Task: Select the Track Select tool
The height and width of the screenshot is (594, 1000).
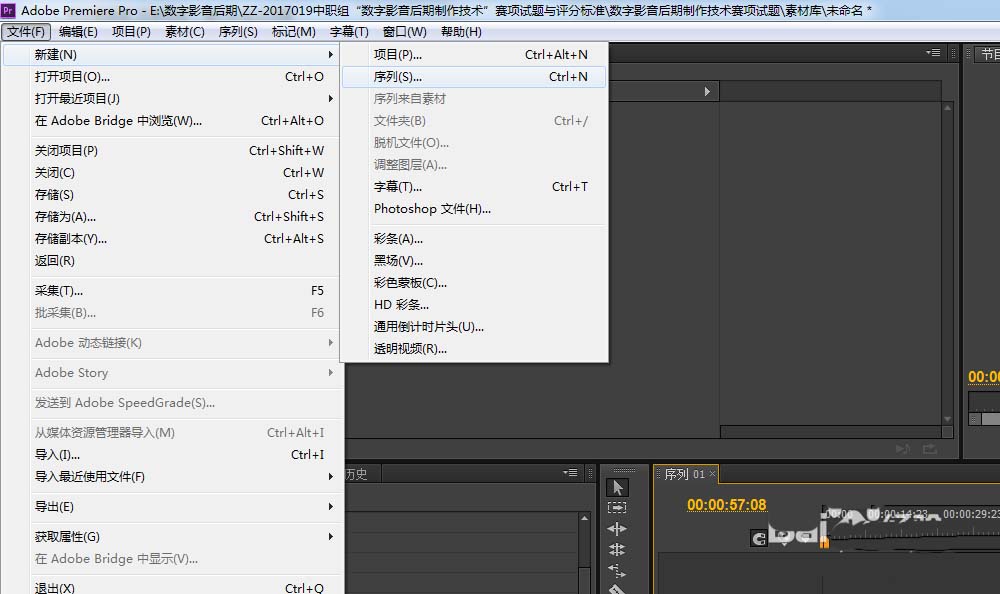Action: click(617, 508)
